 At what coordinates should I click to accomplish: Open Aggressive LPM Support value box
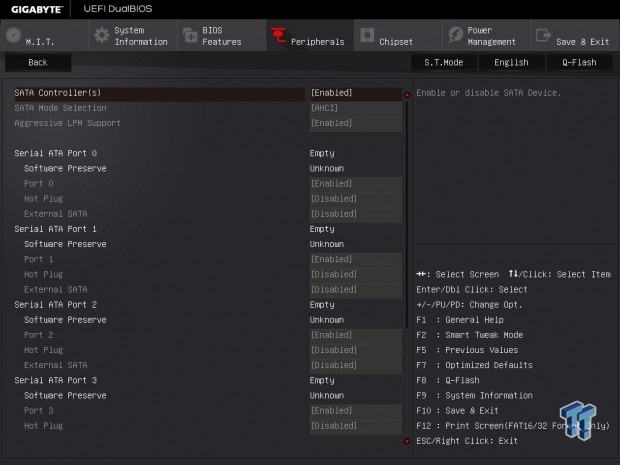click(356, 123)
